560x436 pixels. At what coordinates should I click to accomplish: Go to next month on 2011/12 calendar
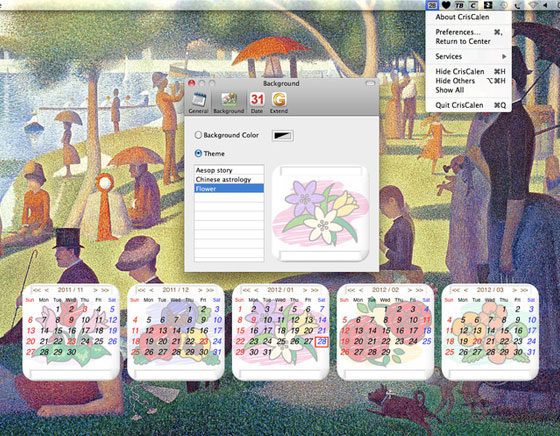(x=200, y=290)
